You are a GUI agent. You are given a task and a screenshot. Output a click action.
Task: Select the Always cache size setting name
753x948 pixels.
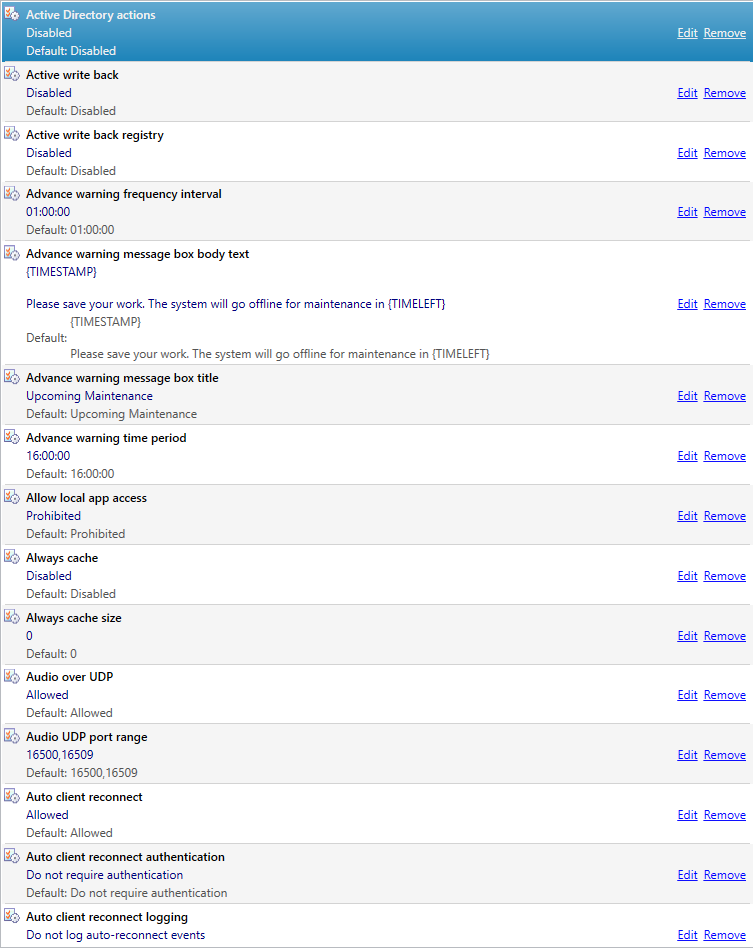pyautogui.click(x=73, y=618)
